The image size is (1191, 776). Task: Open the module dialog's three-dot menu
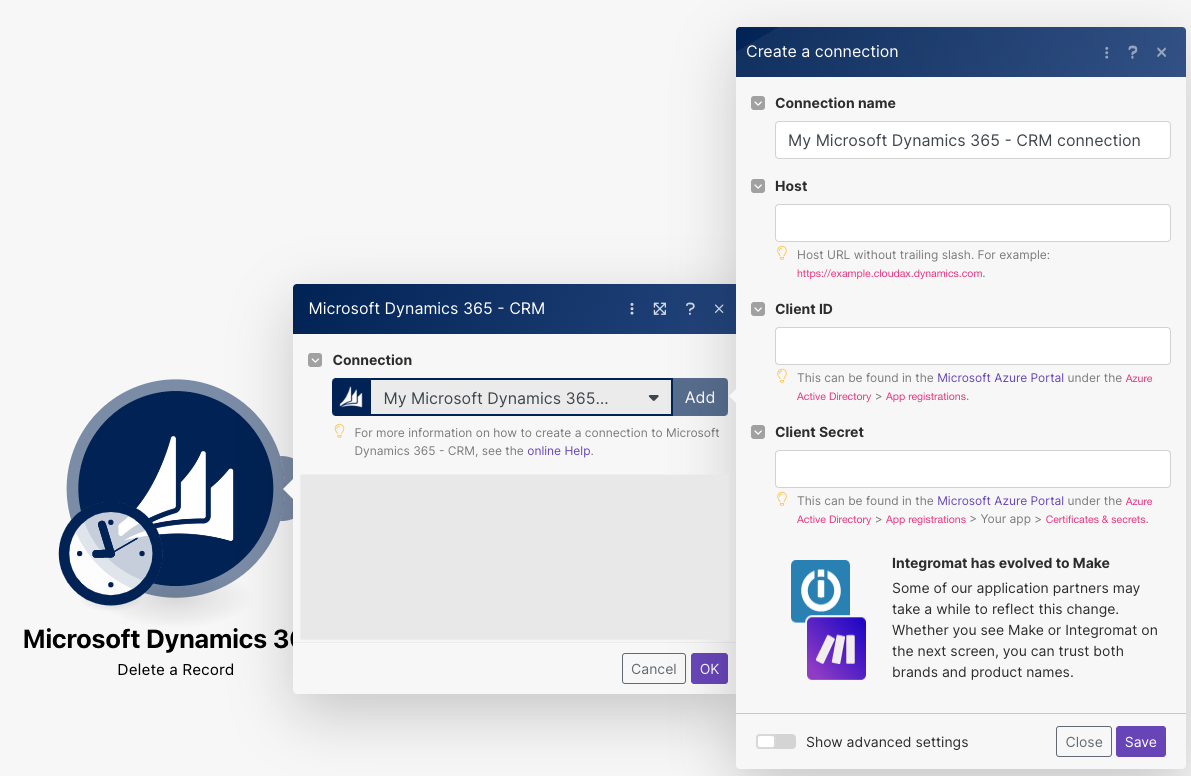click(632, 309)
